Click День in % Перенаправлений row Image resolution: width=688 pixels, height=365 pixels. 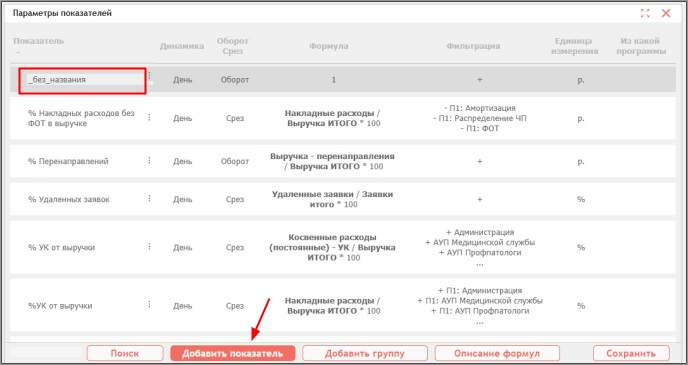click(x=183, y=161)
